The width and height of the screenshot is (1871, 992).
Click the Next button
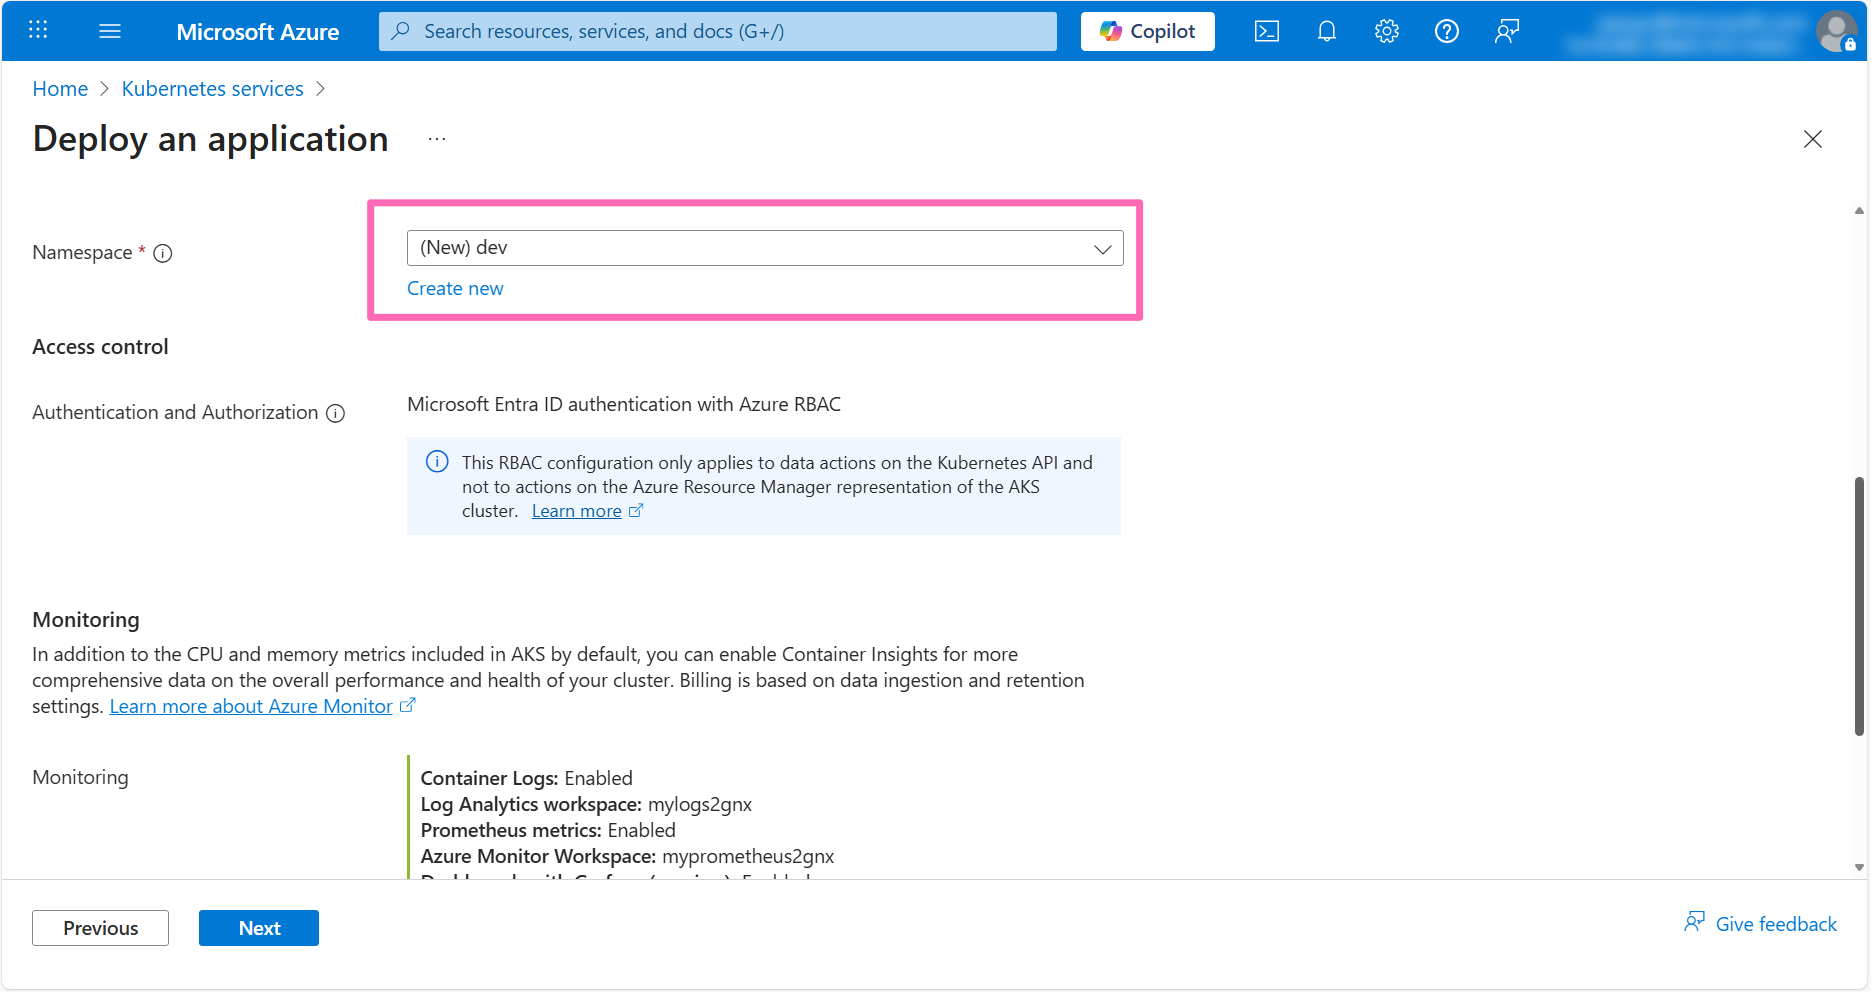click(259, 928)
